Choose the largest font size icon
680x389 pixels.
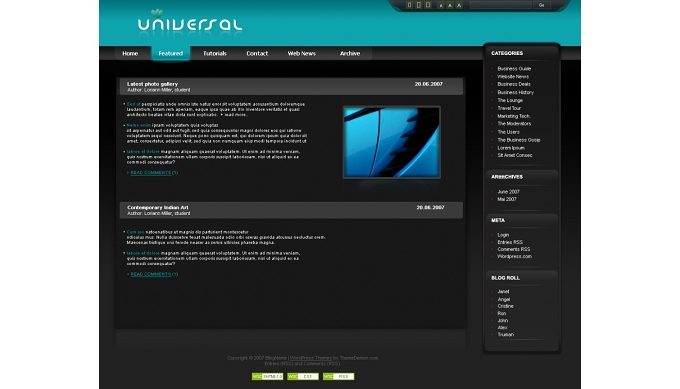(x=459, y=5)
